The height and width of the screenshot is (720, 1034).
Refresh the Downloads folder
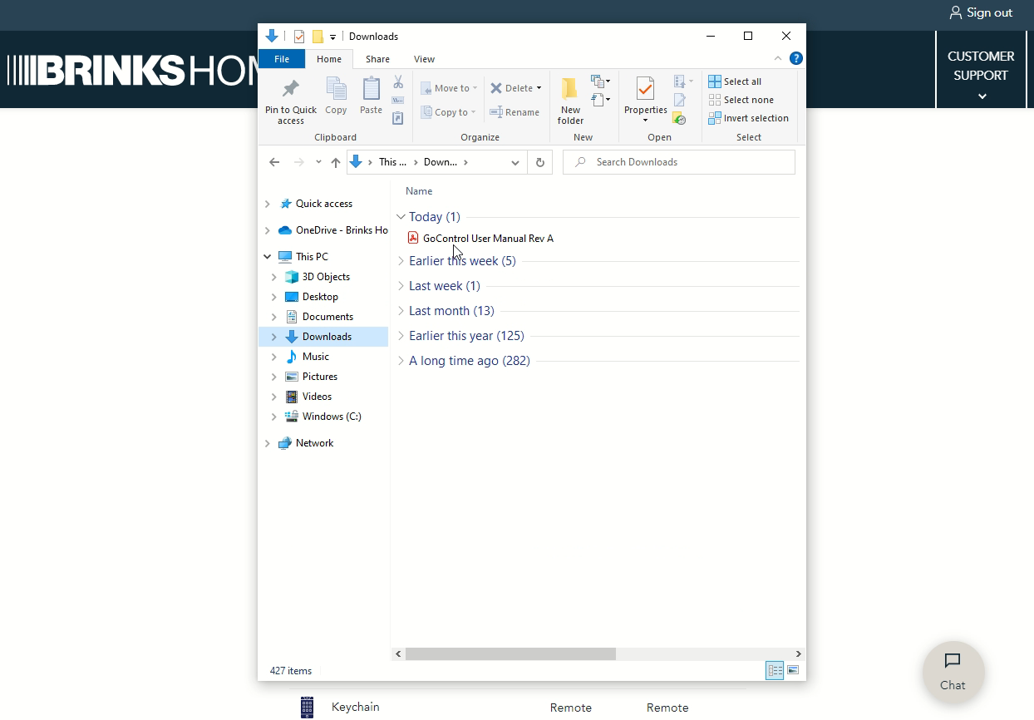540,161
